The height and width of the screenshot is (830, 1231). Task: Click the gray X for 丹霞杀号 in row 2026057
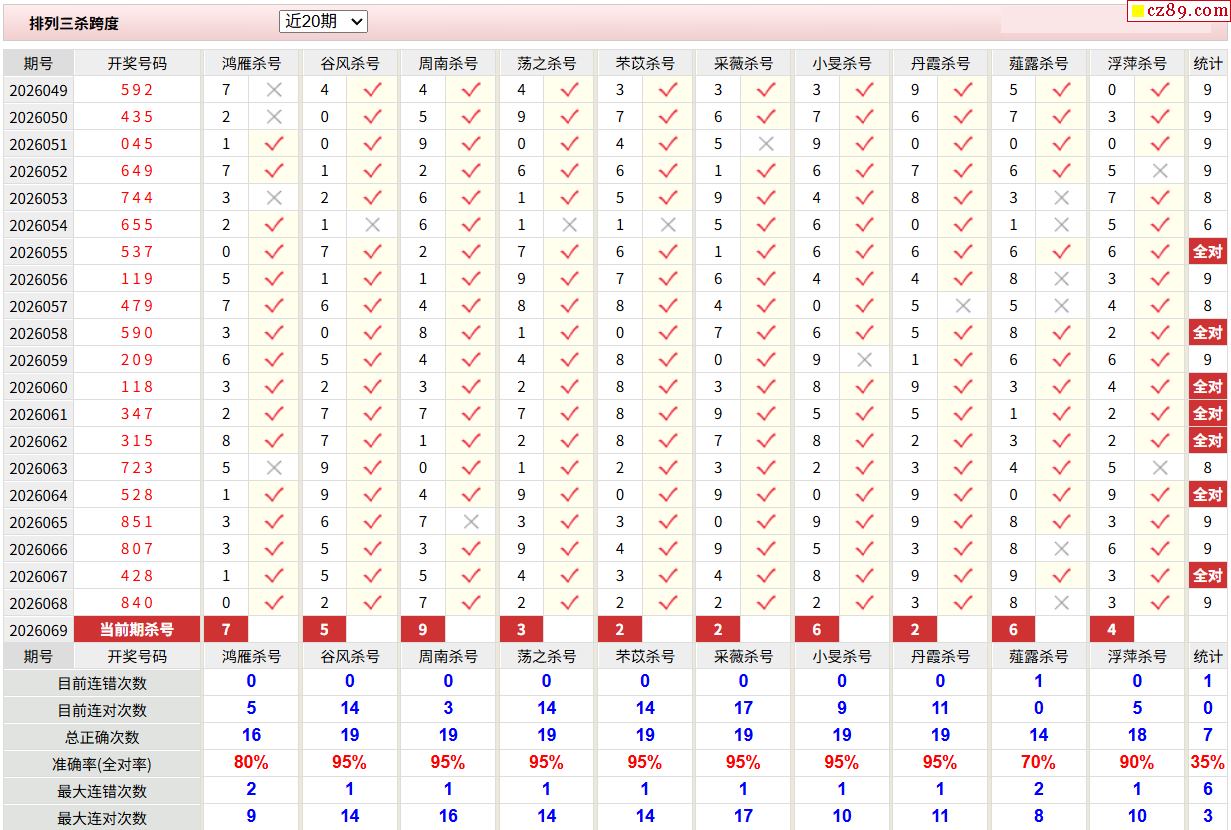[963, 306]
